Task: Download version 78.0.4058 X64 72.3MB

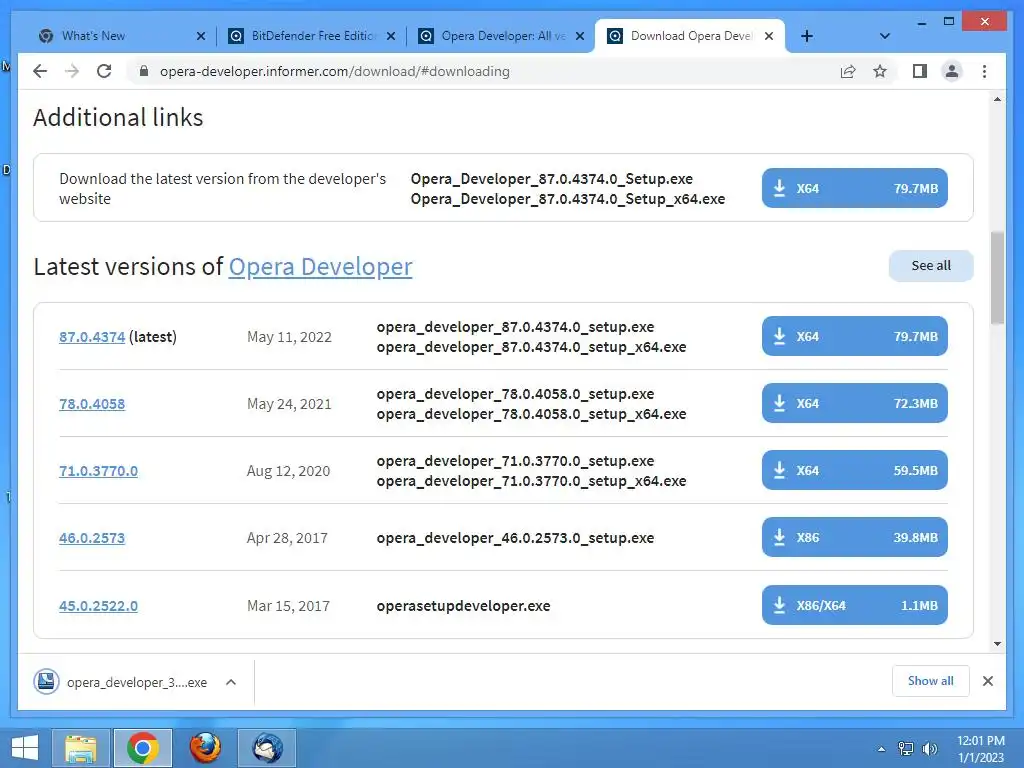Action: (x=854, y=403)
